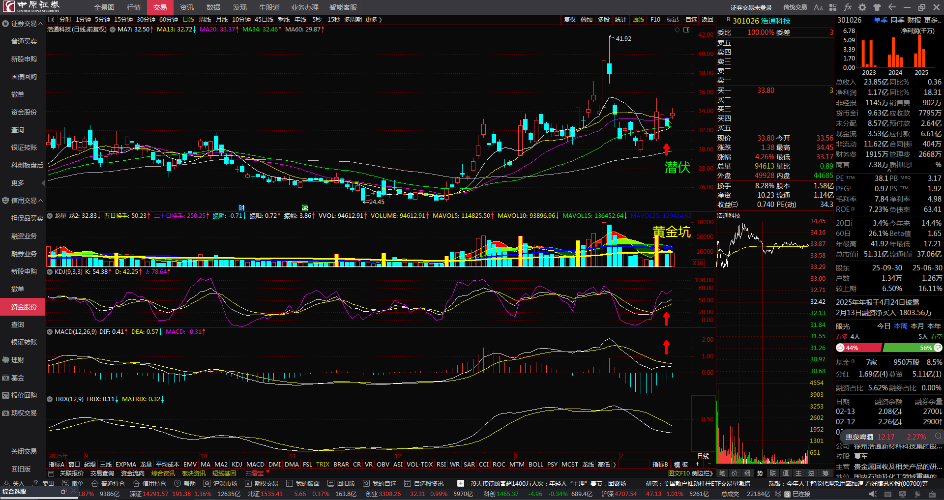Open the skin shirt icon
This screenshot has width=944, height=500.
click(877, 7)
